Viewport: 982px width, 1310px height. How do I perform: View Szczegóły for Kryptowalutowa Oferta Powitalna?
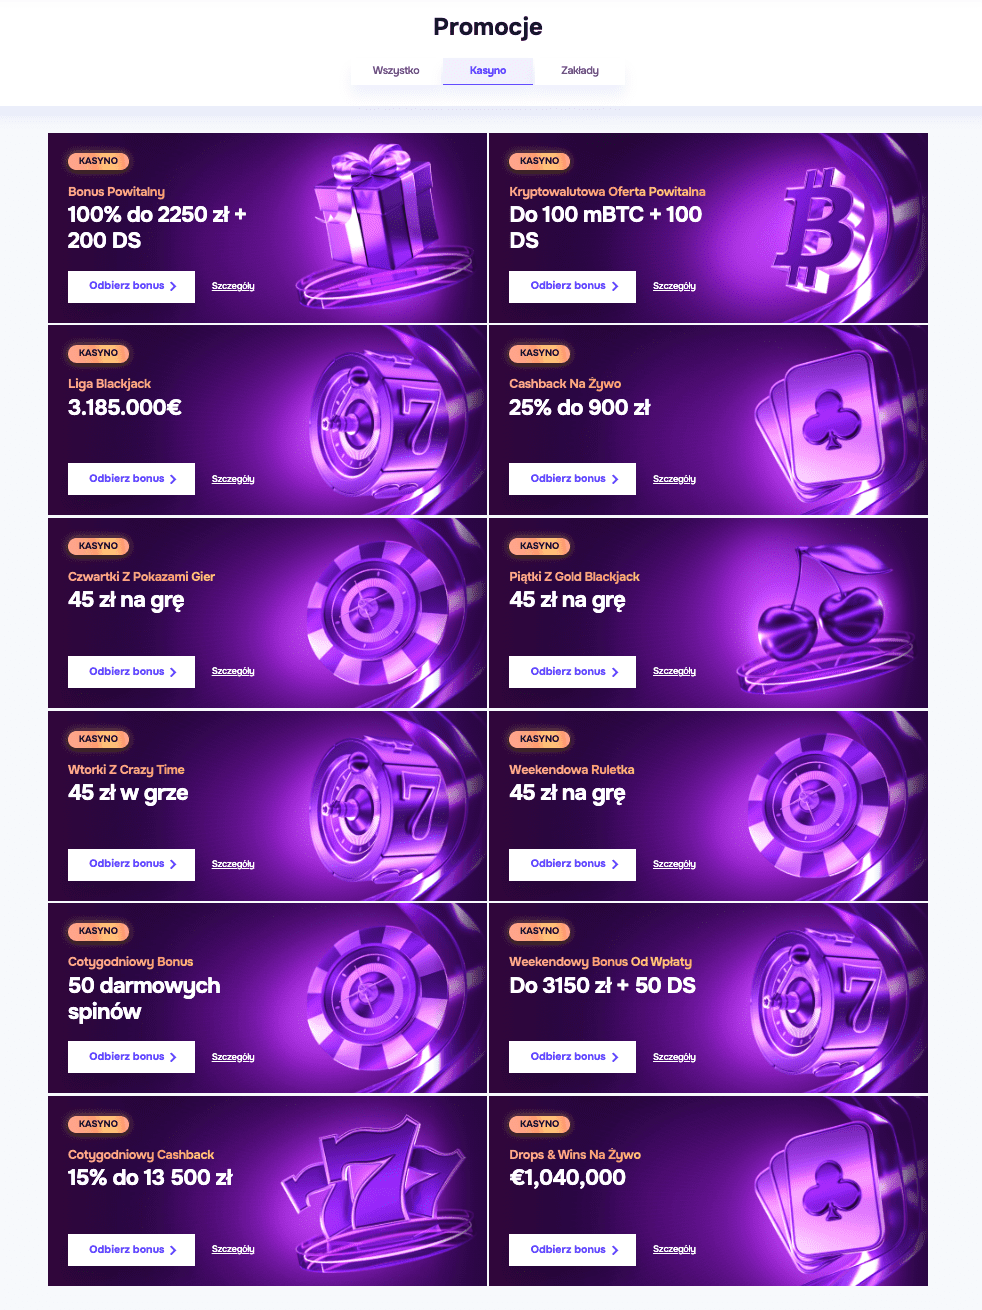click(674, 286)
